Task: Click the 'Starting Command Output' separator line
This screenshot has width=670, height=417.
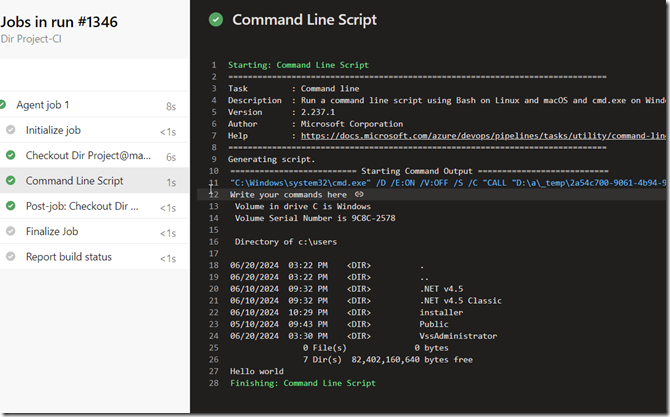Action: (x=419, y=171)
